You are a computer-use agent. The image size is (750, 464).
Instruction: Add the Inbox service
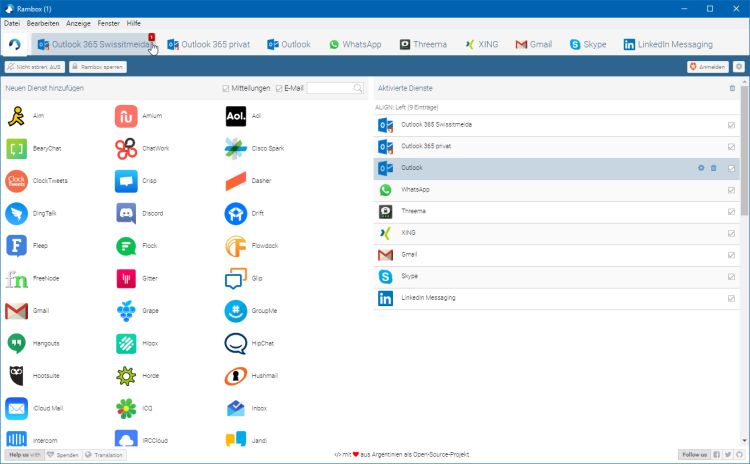pyautogui.click(x=246, y=409)
